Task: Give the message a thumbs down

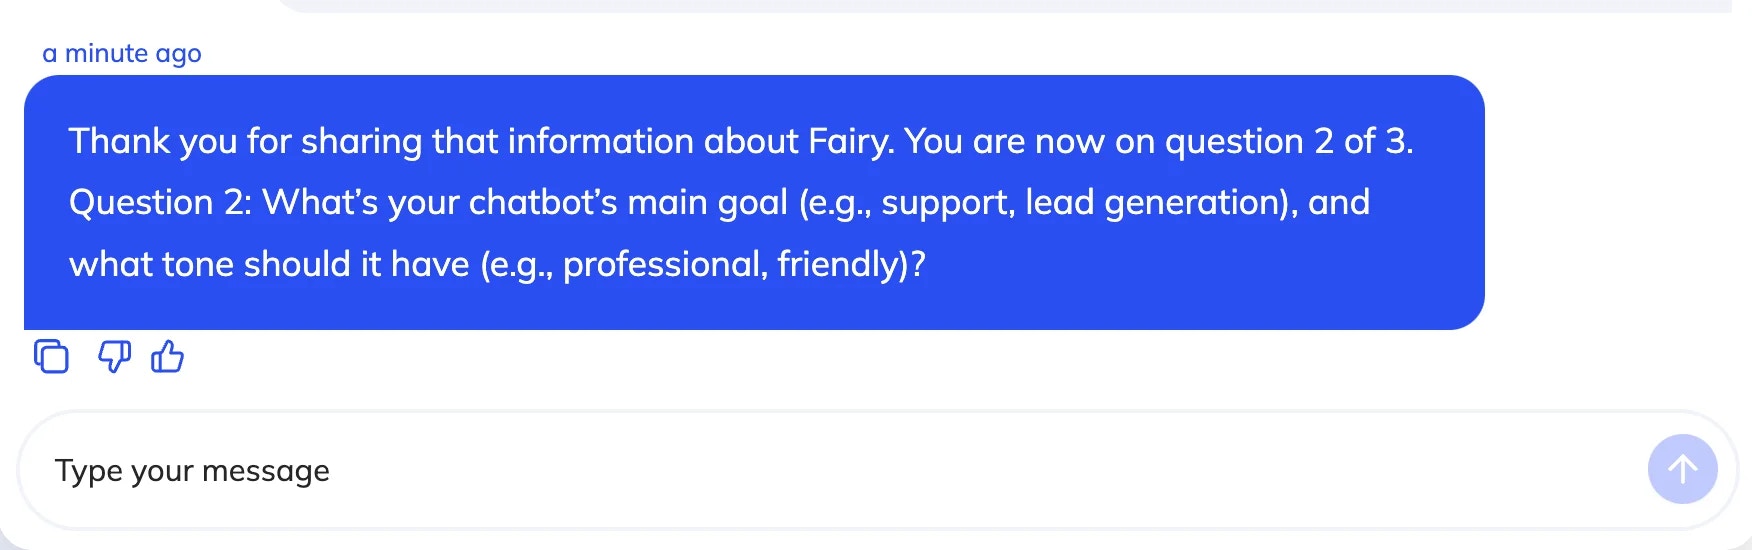Action: pos(114,356)
